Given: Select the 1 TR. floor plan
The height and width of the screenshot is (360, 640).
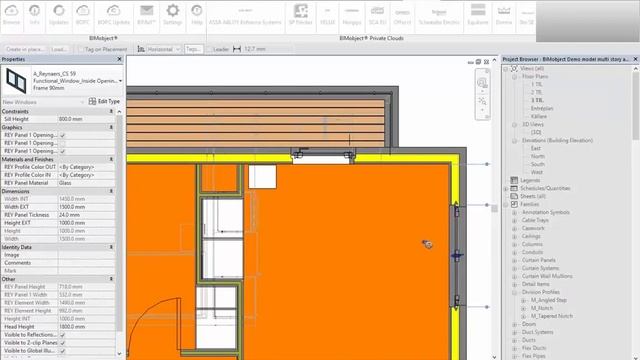Looking at the screenshot, I should coord(537,84).
